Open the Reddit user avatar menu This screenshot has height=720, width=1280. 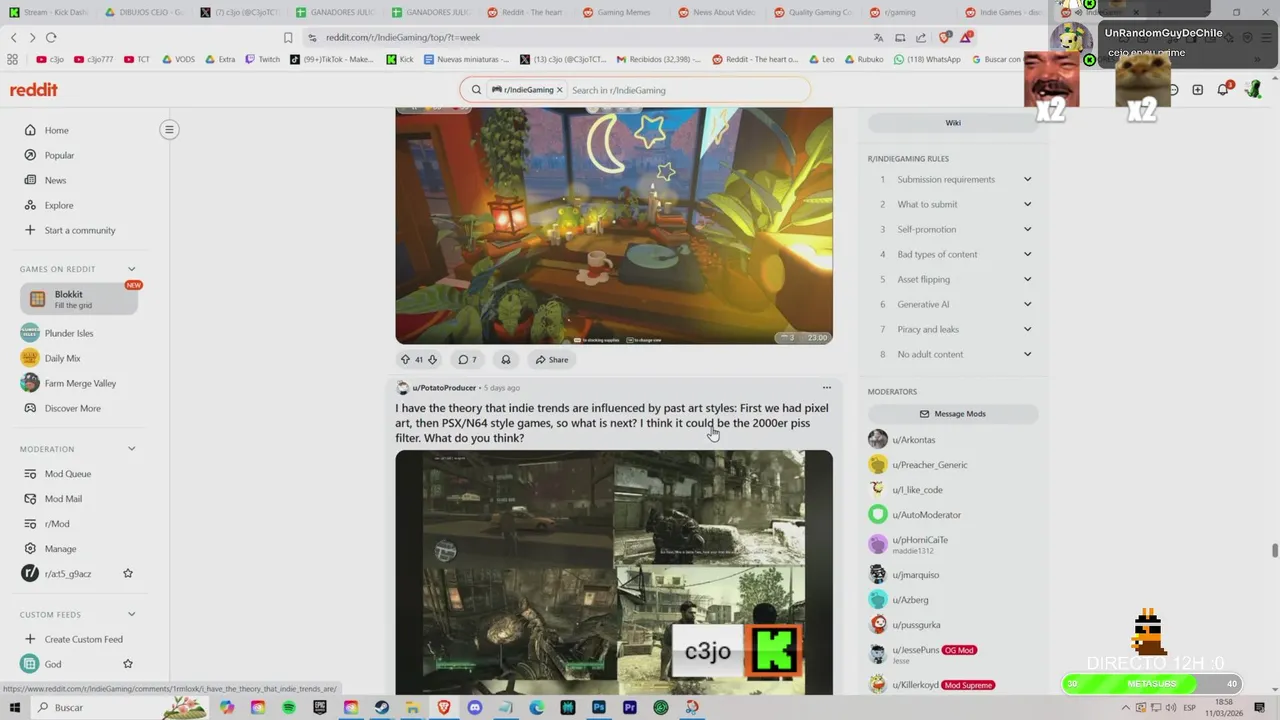tap(1253, 90)
